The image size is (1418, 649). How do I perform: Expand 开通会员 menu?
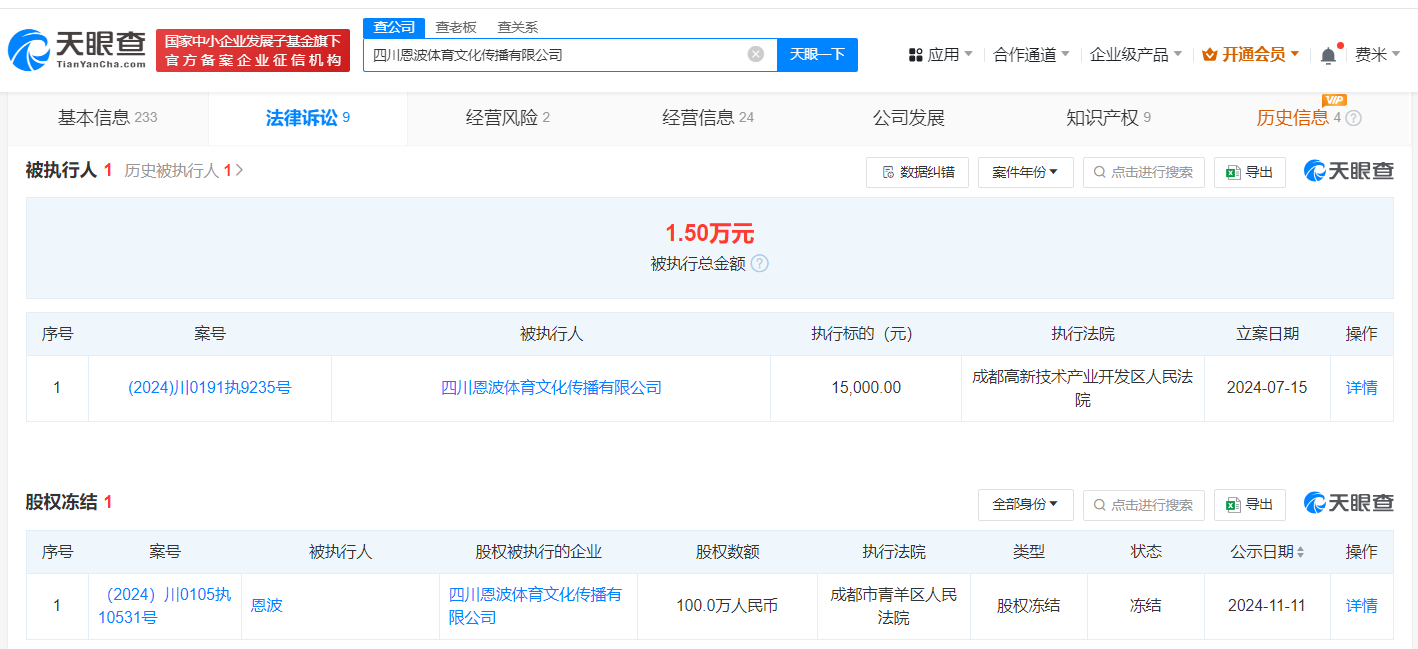point(1251,55)
